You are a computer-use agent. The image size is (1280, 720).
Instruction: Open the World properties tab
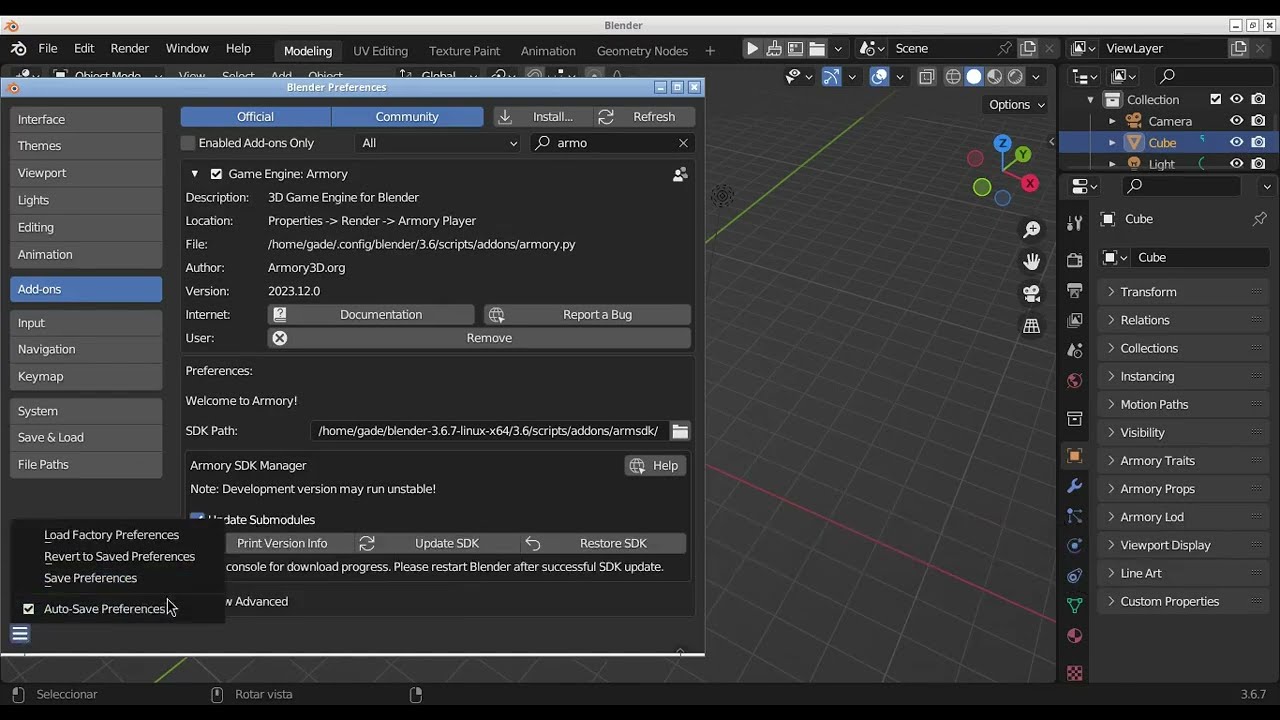click(1074, 381)
